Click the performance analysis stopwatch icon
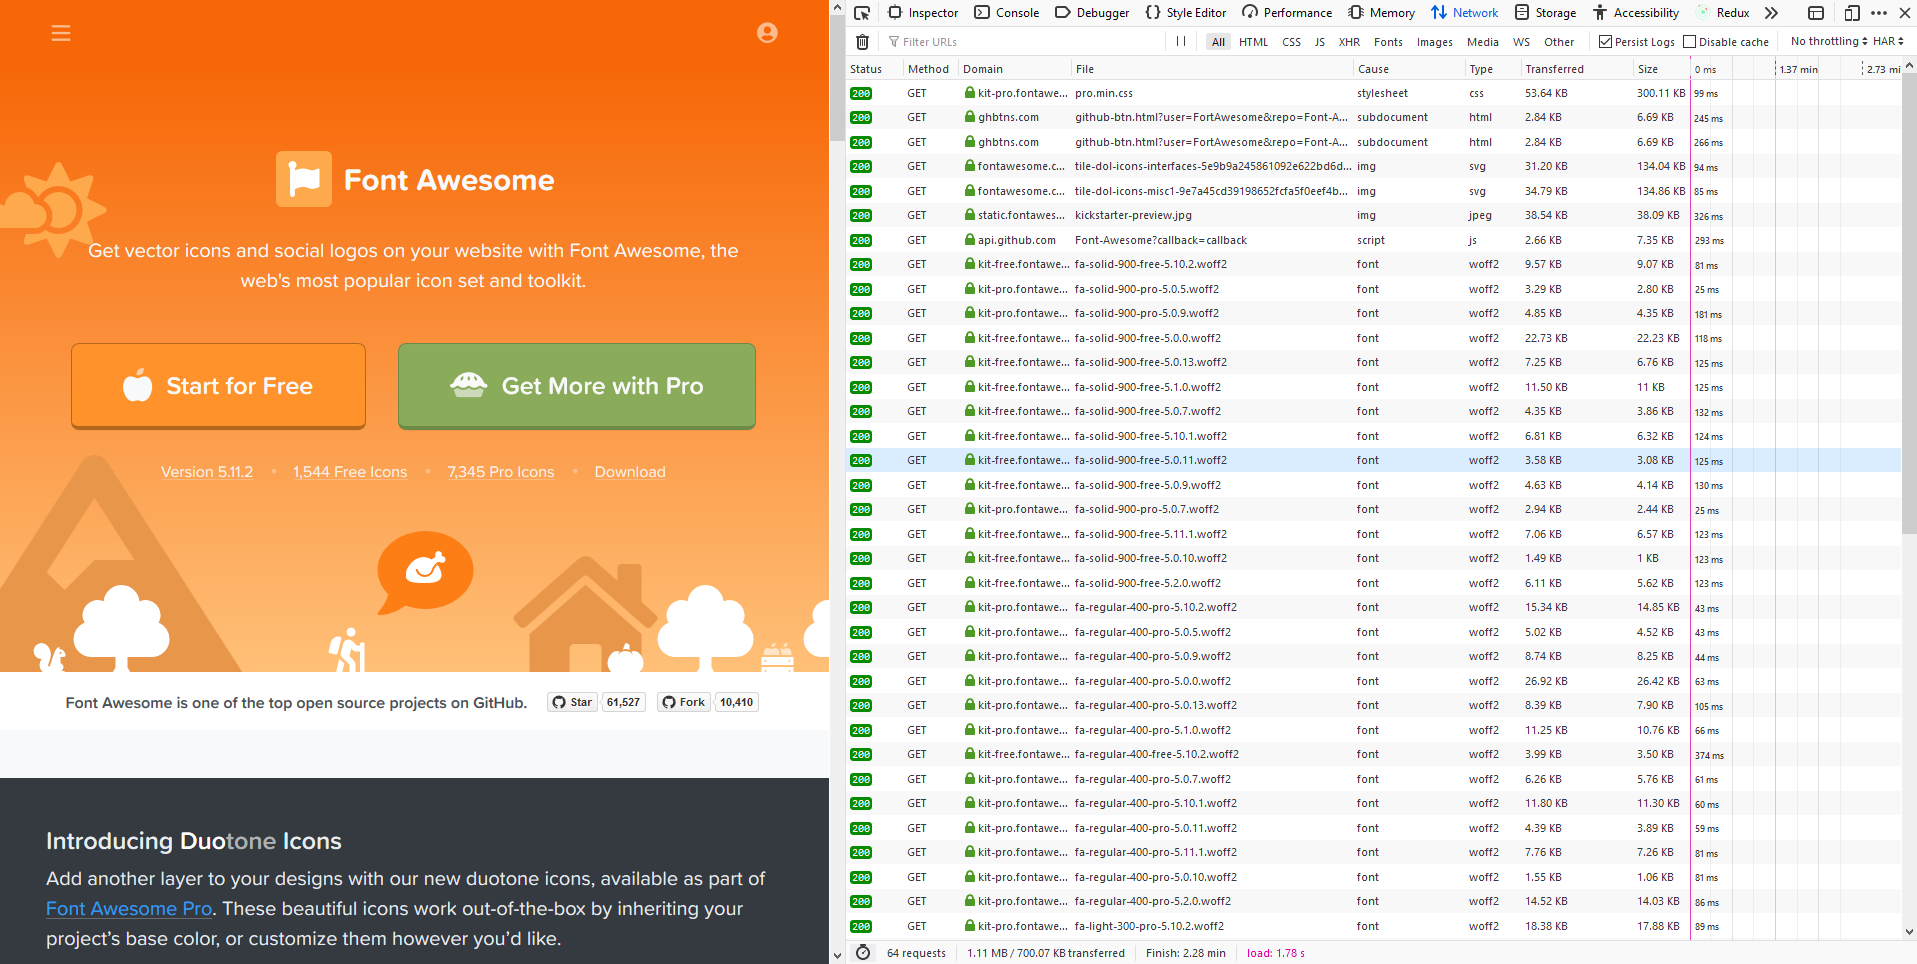The width and height of the screenshot is (1917, 964). [863, 953]
